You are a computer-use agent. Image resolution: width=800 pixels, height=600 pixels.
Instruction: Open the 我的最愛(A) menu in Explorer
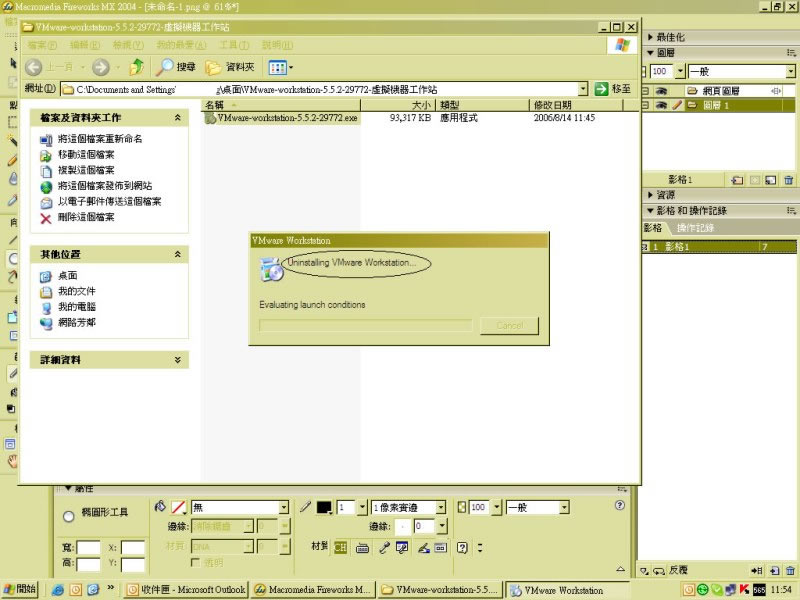tap(181, 45)
